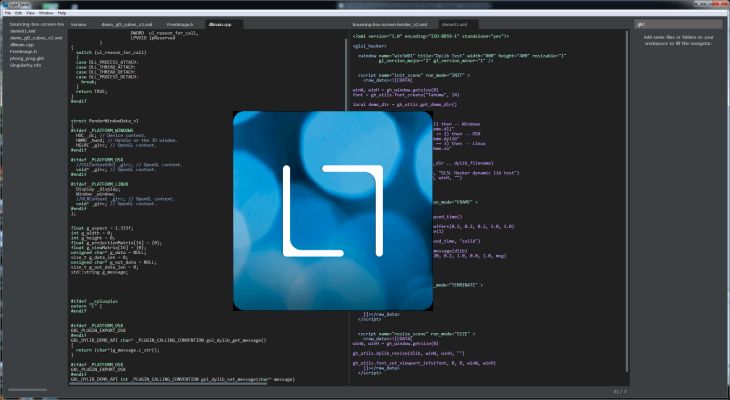Open the View menu
Image resolution: width=730 pixels, height=400 pixels.
[x=30, y=13]
